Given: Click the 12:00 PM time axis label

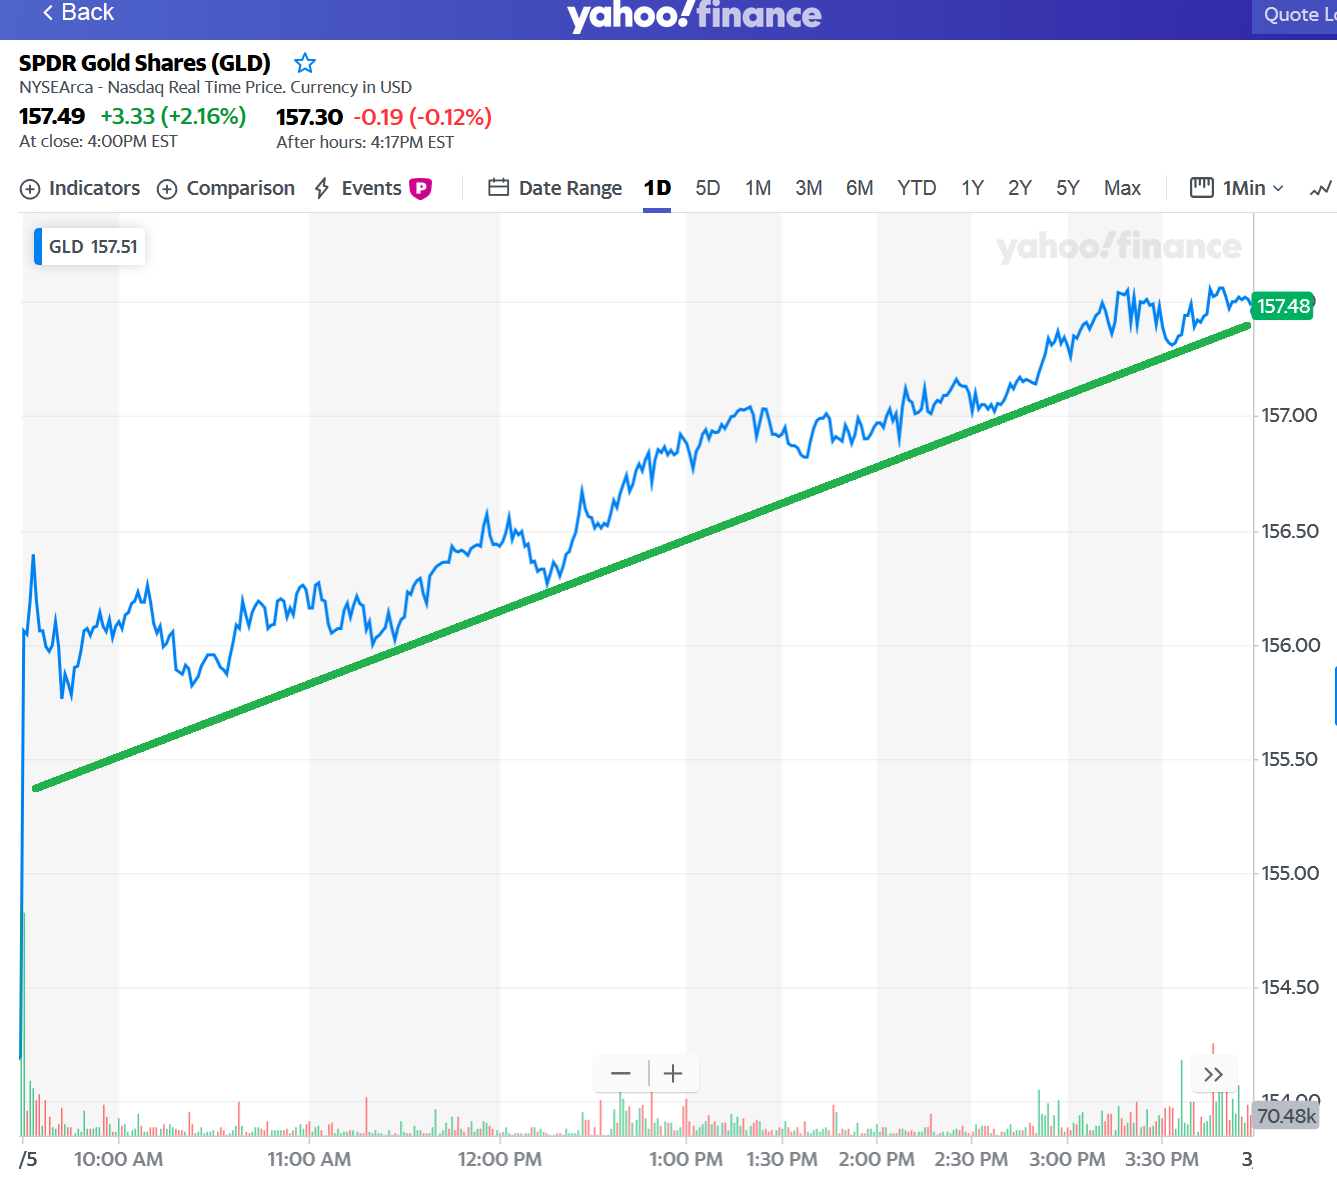Looking at the screenshot, I should tap(500, 1159).
